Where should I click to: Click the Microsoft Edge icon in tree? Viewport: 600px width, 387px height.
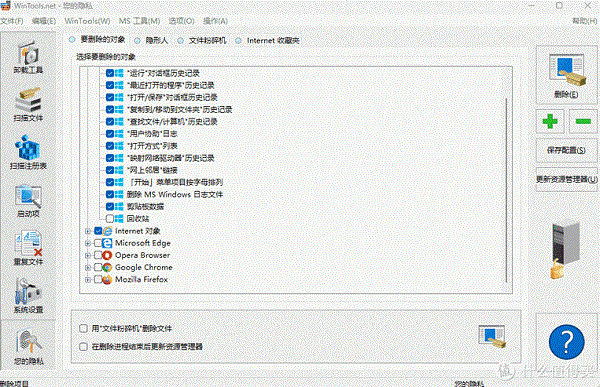(x=108, y=243)
